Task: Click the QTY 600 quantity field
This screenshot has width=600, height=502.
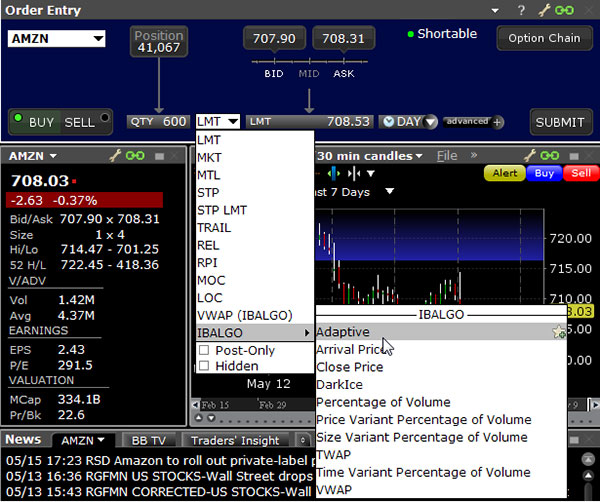Action: tap(158, 122)
